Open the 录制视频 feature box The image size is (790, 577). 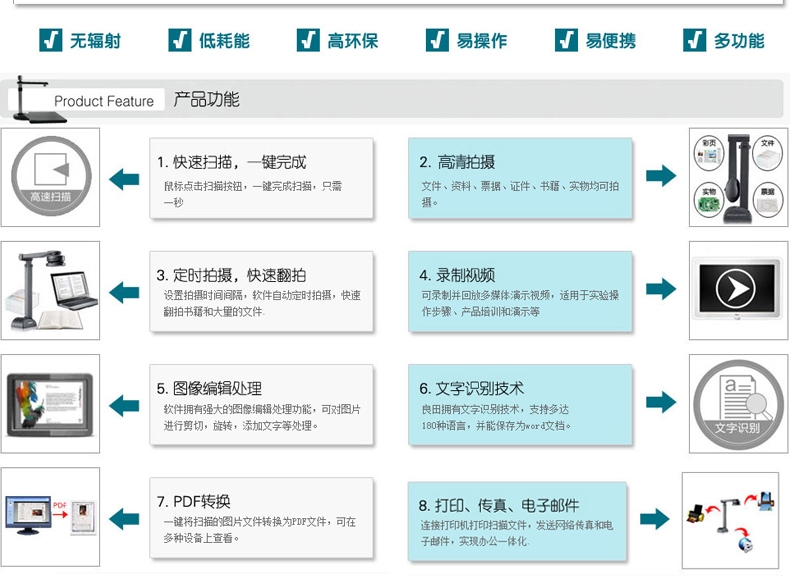tap(520, 291)
